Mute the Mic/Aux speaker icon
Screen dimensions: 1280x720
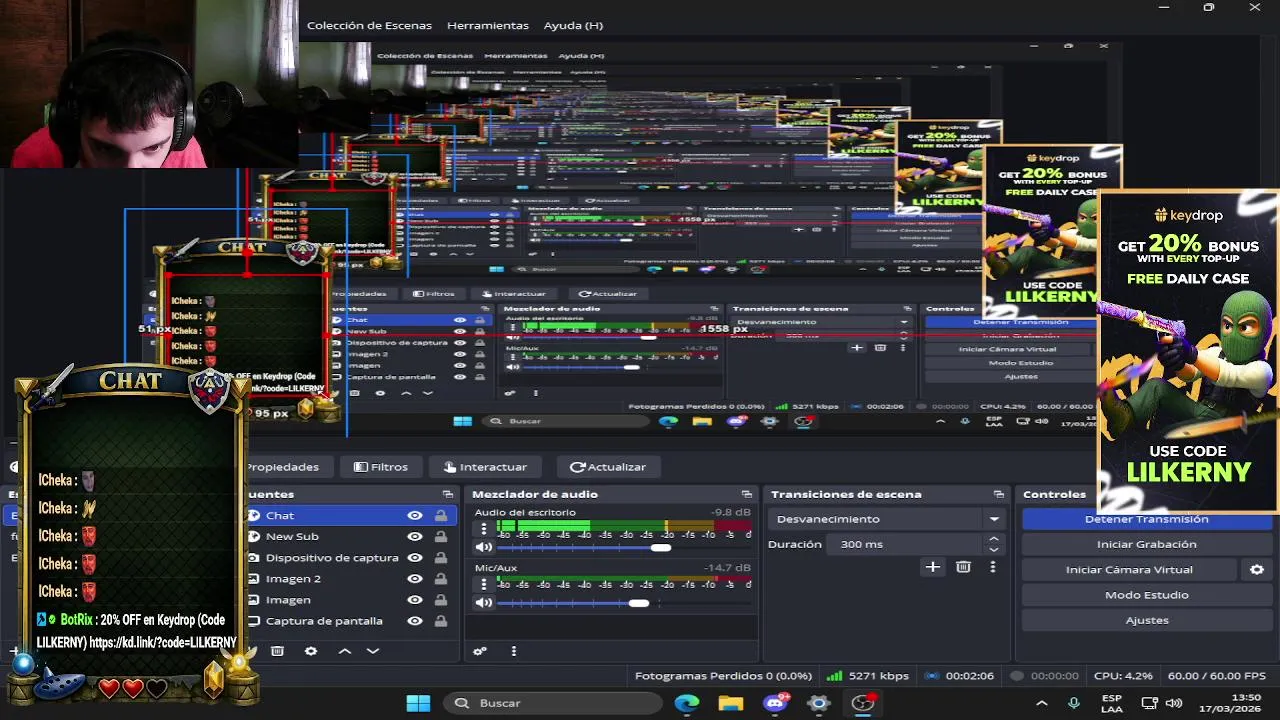484,603
